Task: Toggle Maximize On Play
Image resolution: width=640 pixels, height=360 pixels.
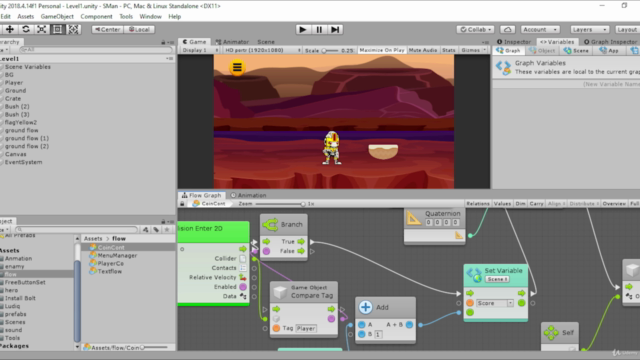Action: 382,50
